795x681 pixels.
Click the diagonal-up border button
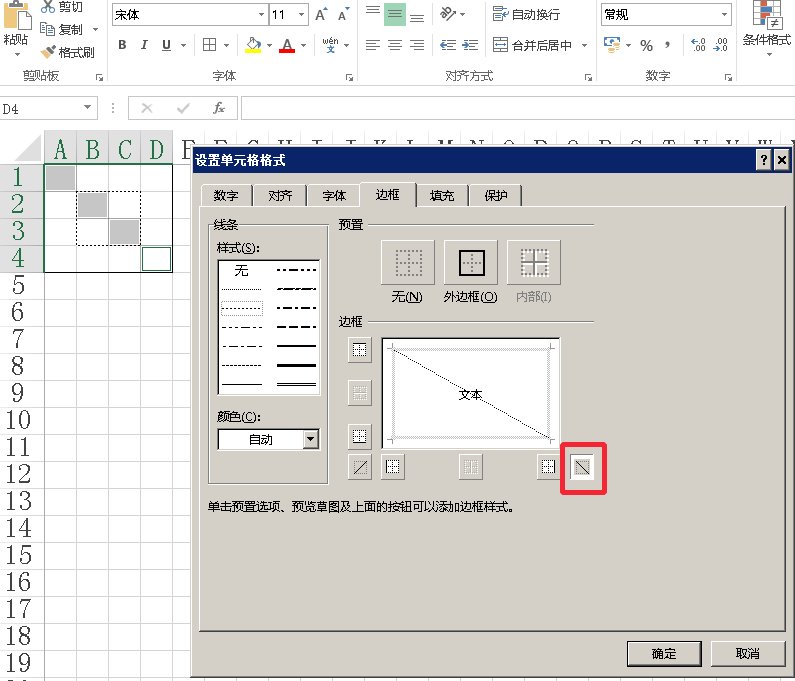[x=359, y=466]
